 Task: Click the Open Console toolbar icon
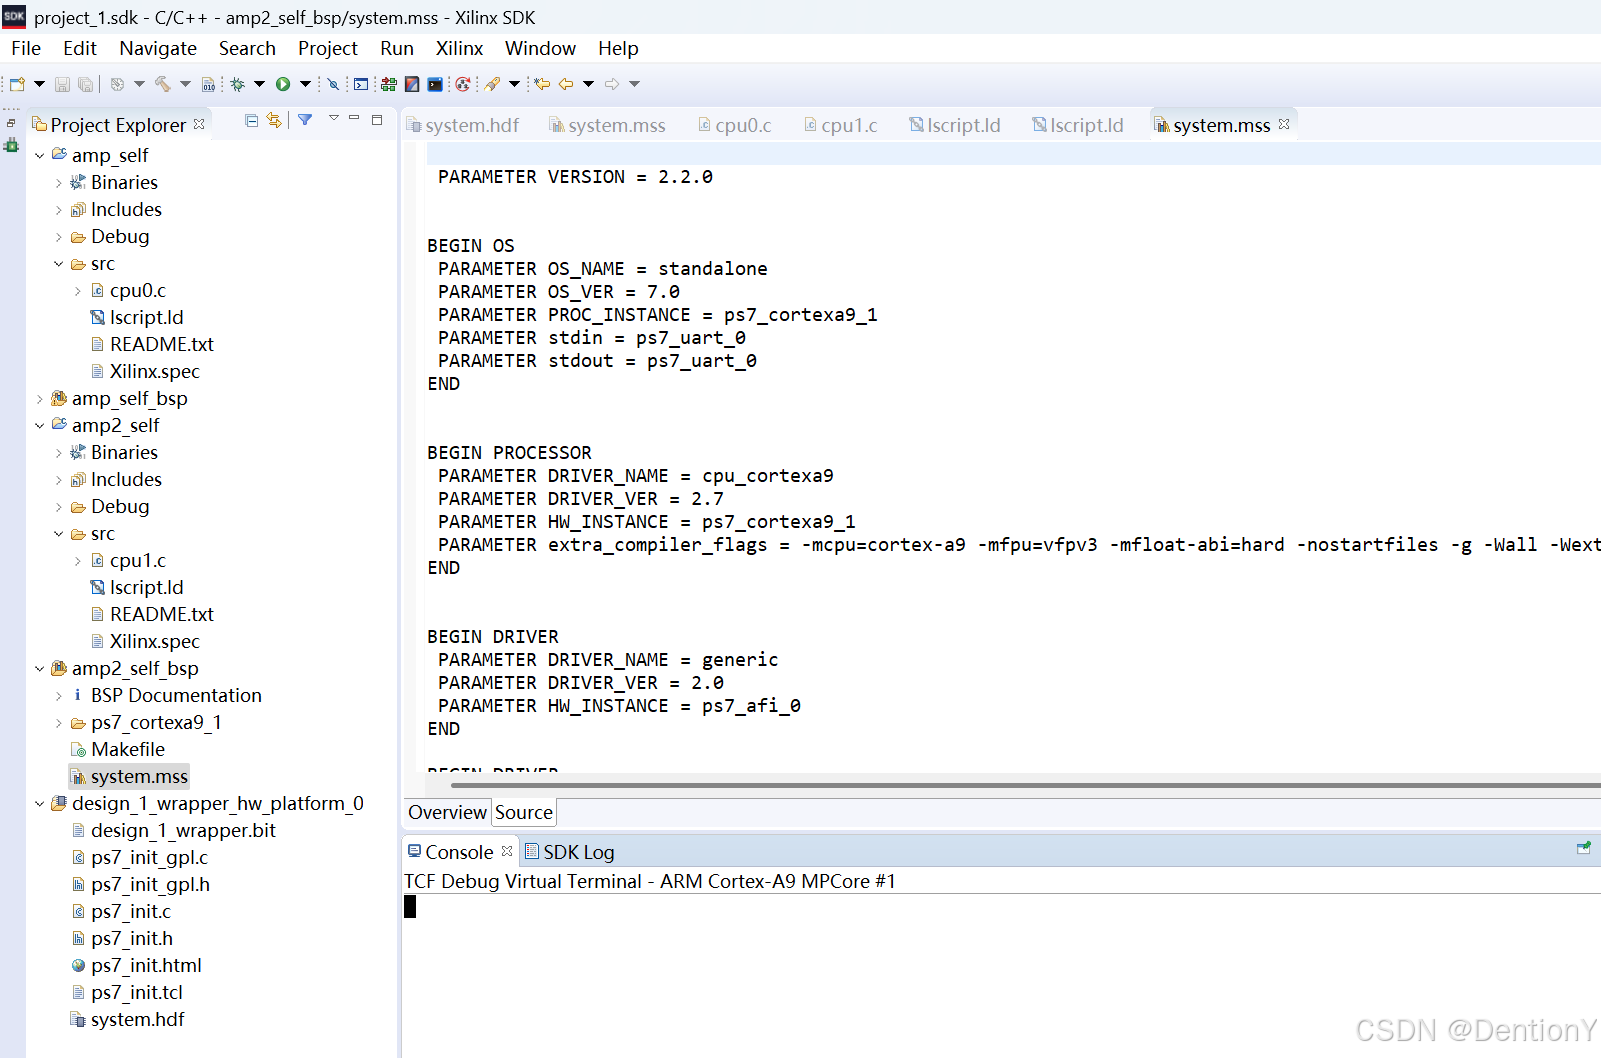[361, 84]
